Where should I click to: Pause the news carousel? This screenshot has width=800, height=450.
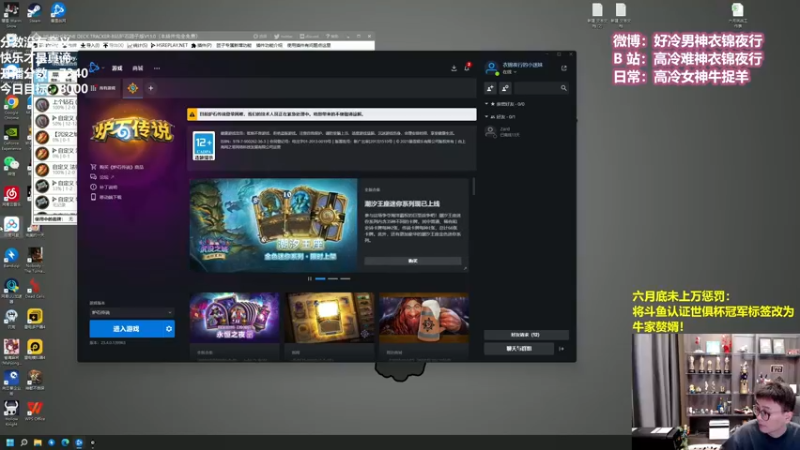tap(309, 279)
